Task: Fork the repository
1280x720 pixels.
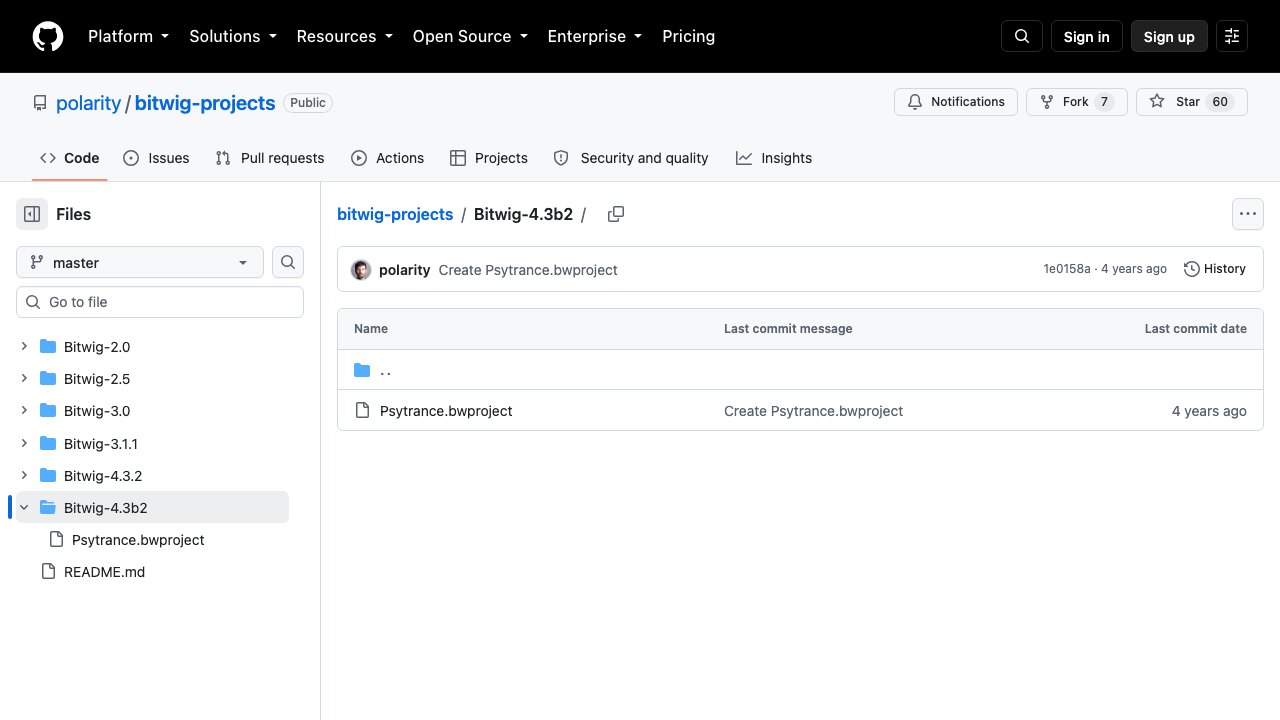Action: 1077,102
